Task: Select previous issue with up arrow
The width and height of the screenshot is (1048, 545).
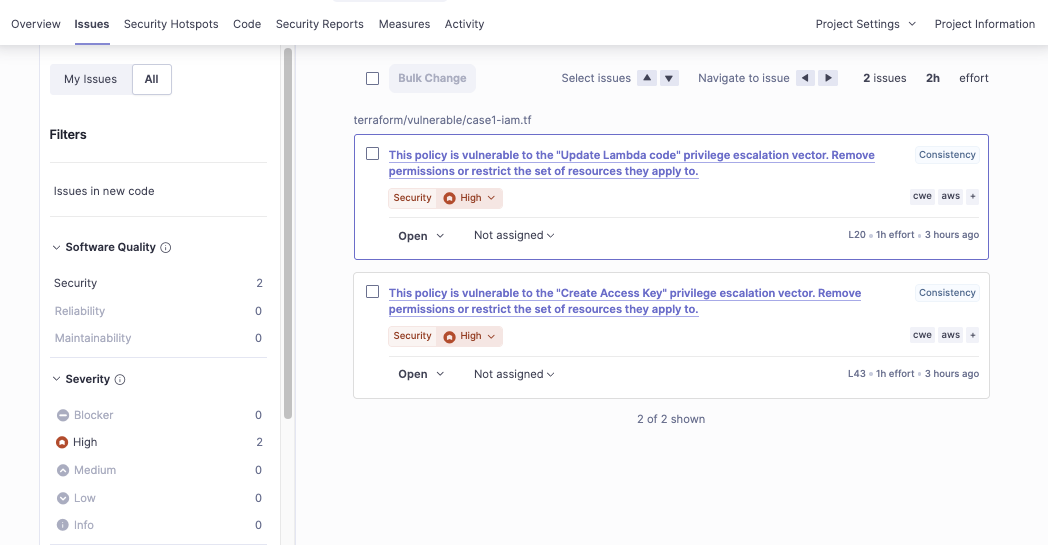Action: point(647,78)
